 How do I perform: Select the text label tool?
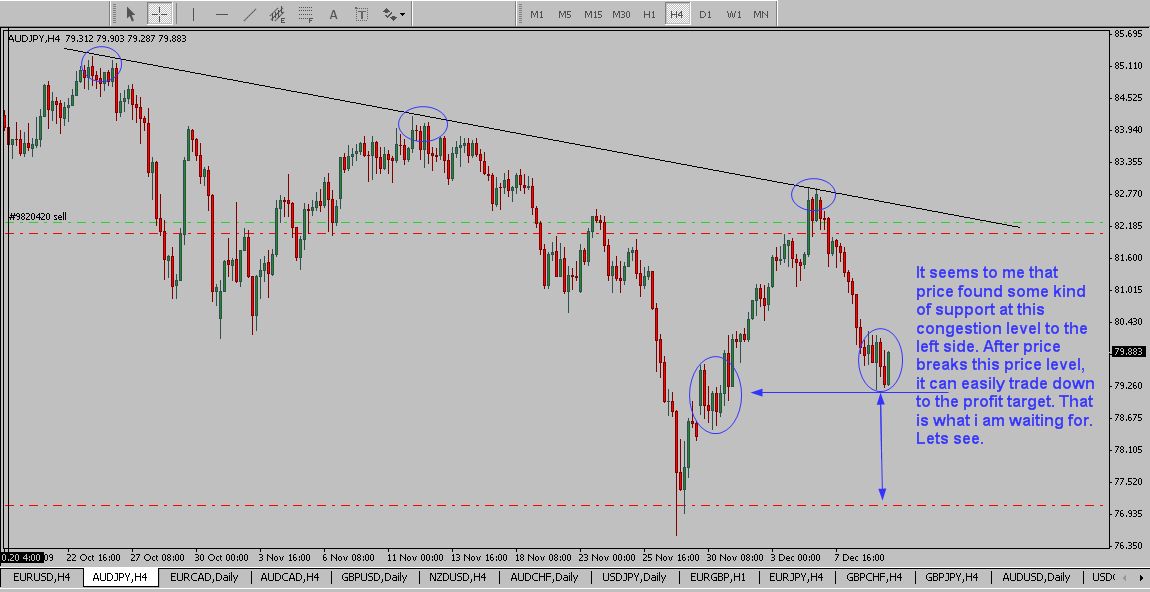click(361, 14)
